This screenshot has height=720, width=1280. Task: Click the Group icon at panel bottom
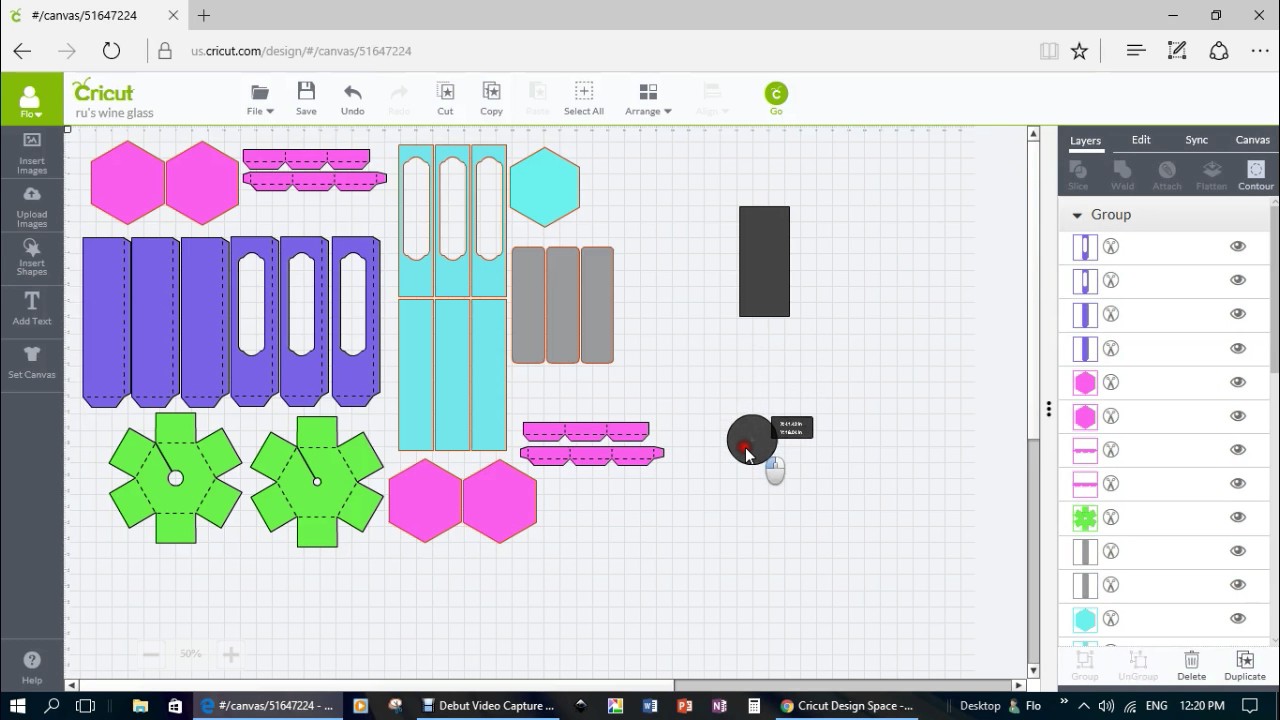[x=1085, y=665]
